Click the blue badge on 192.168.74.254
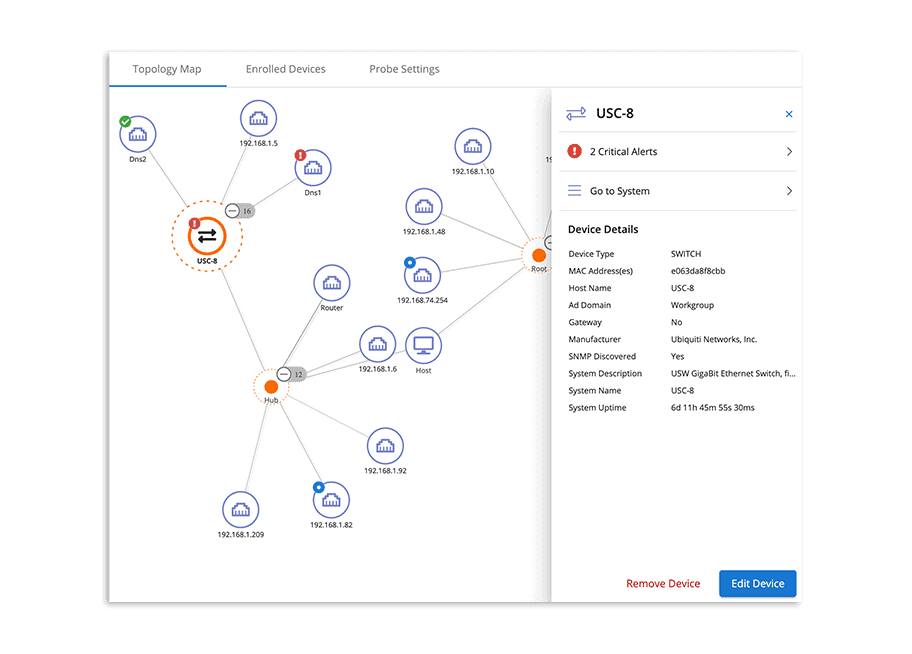Screen dimensions: 912x654 coord(409,262)
